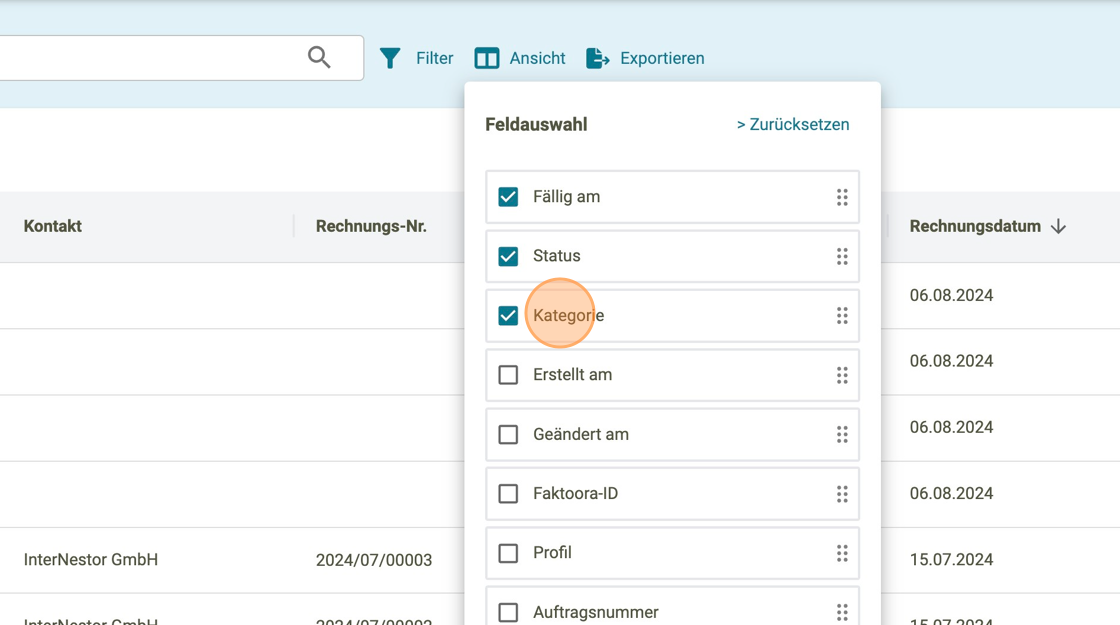
Task: Click the Rechnungs-Nr. column header
Action: [371, 227]
